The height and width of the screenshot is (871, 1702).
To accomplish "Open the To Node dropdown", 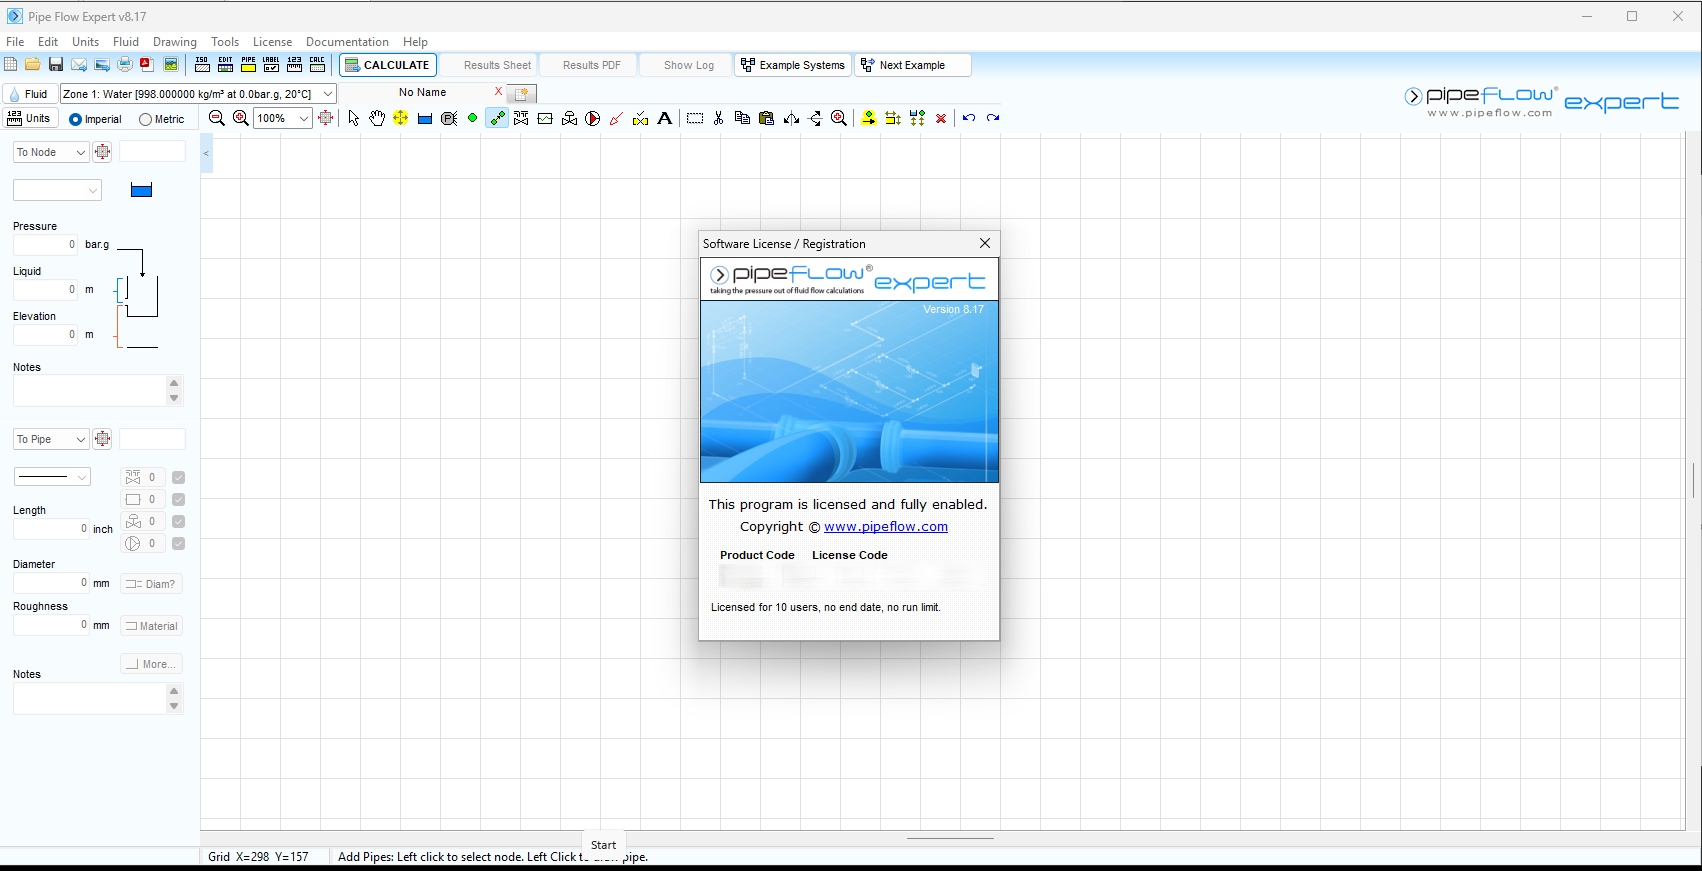I will (x=51, y=152).
